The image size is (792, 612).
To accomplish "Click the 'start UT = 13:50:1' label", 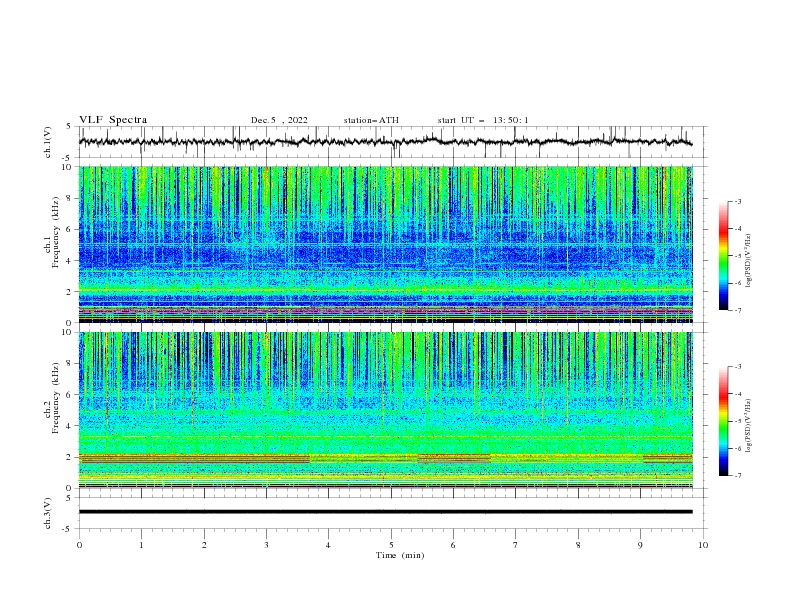I will (x=483, y=120).
